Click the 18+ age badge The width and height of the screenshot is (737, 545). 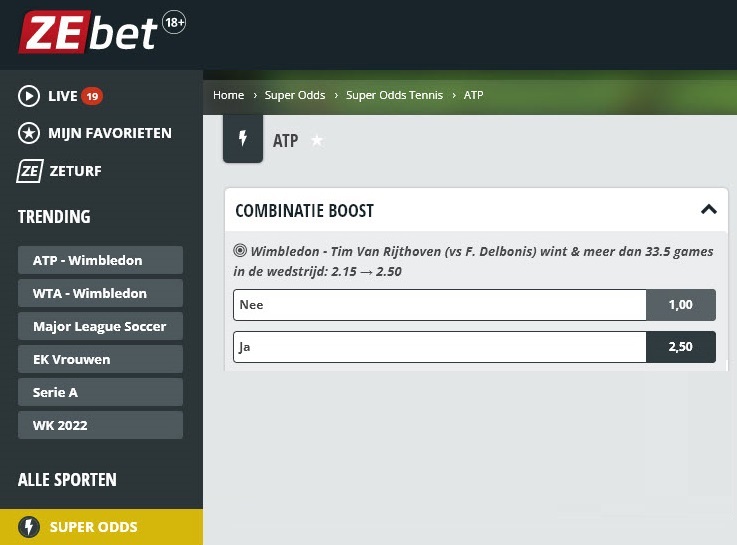[x=174, y=21]
